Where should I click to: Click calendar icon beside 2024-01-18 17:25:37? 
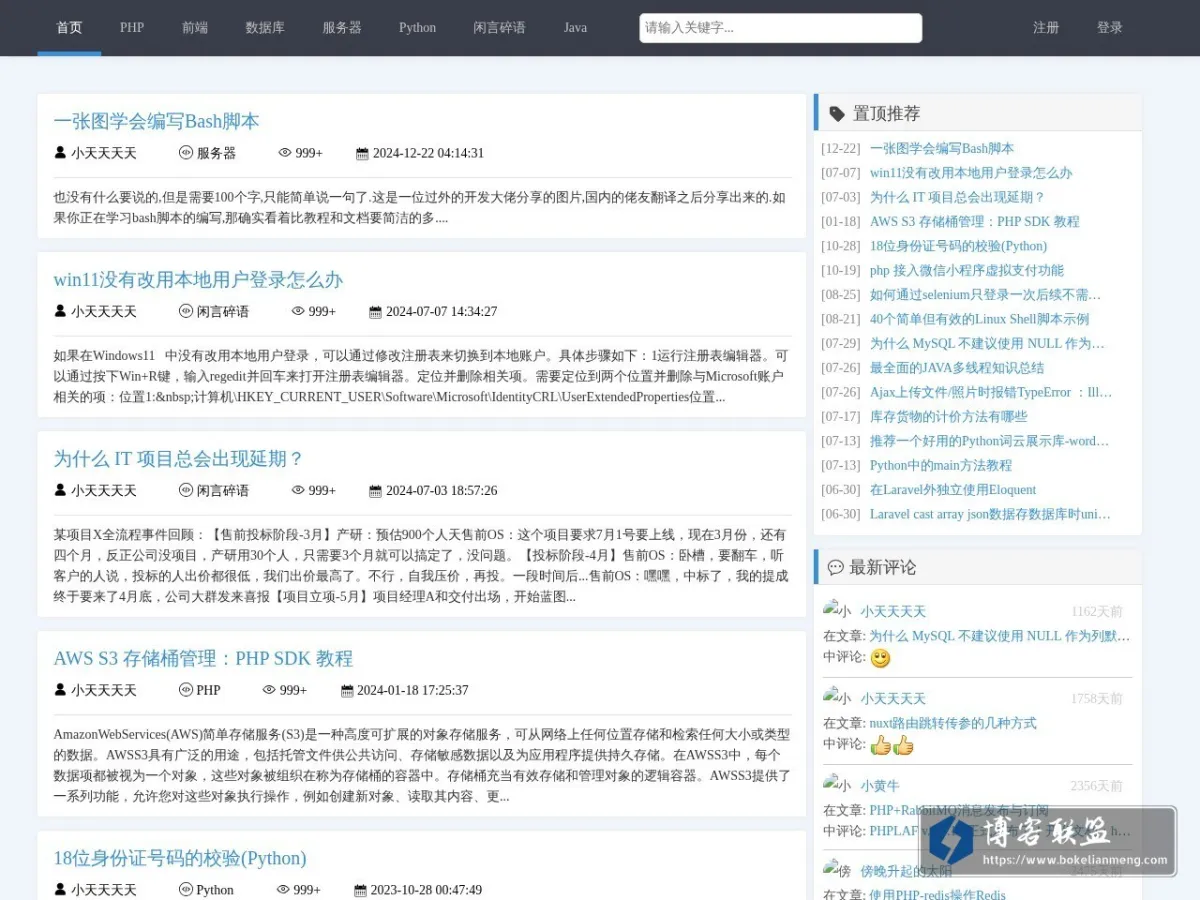click(x=347, y=690)
